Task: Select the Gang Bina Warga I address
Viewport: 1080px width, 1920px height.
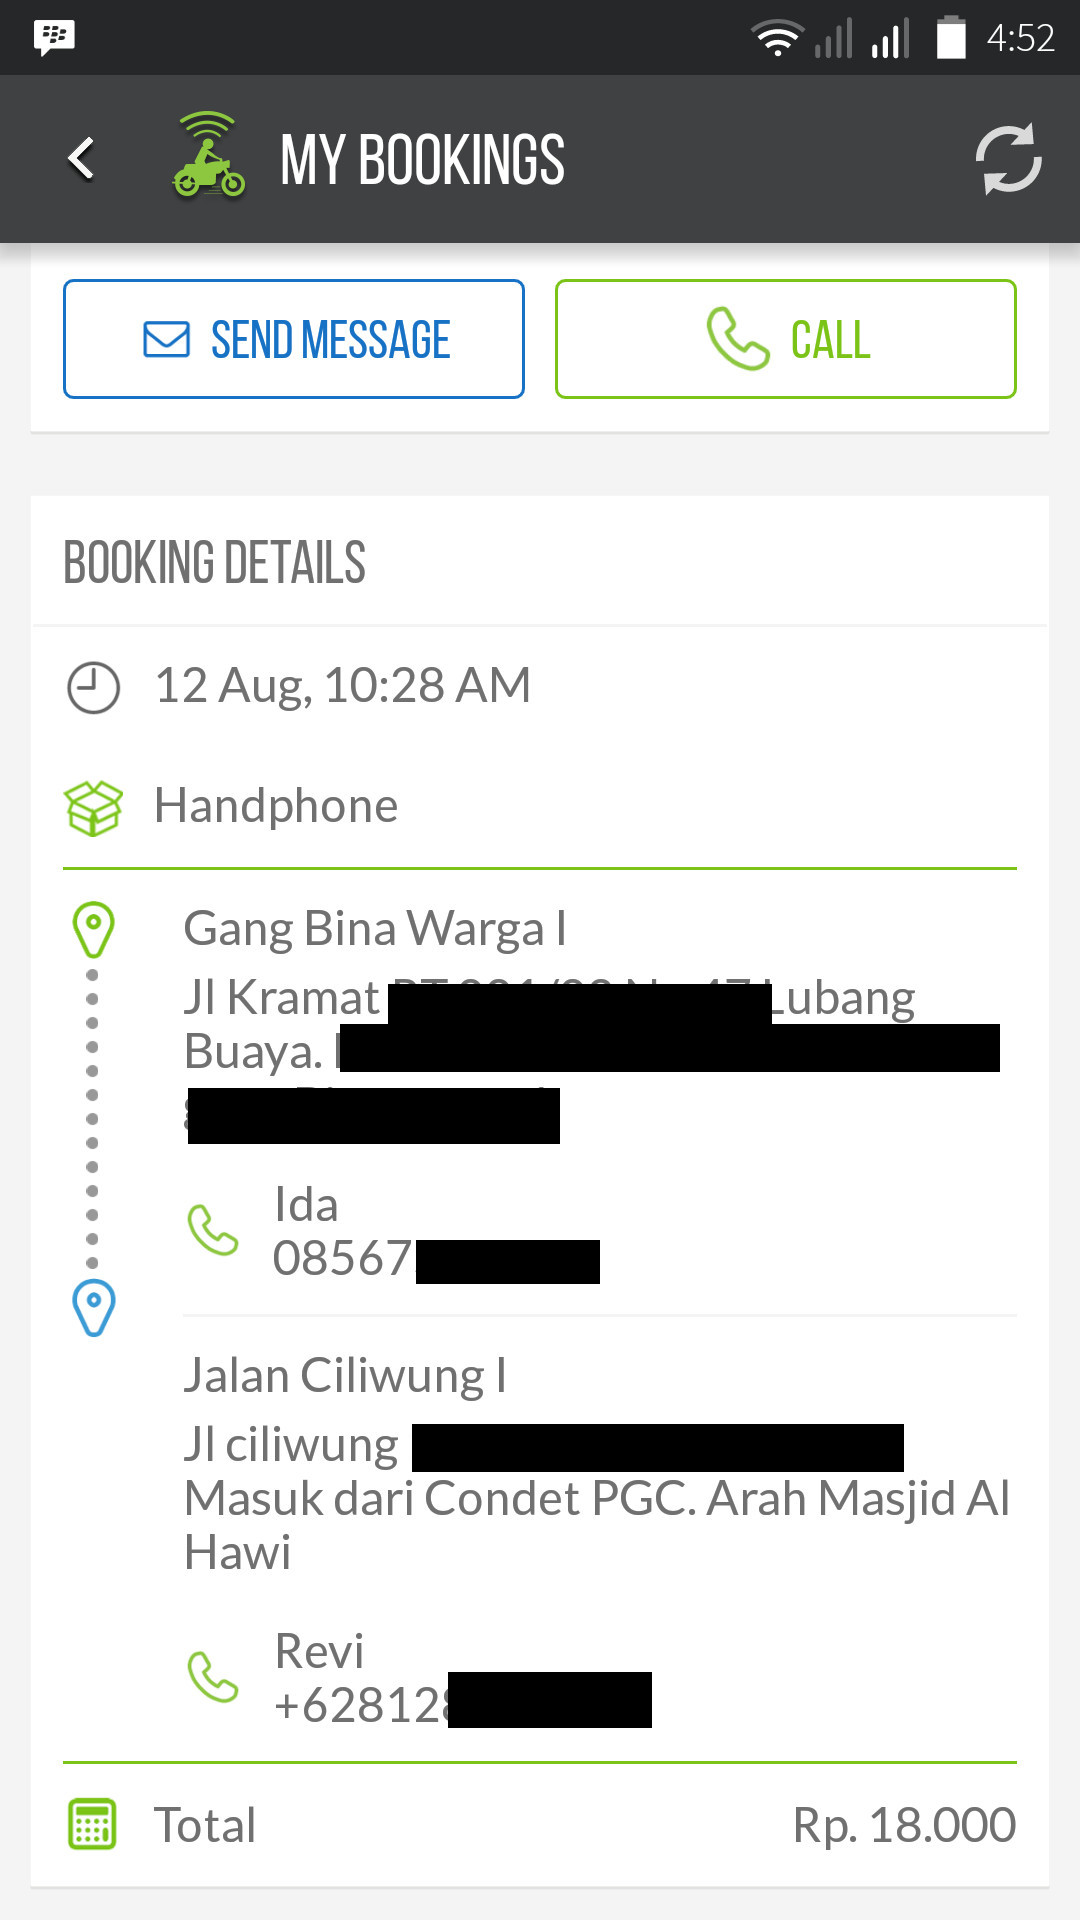Action: click(375, 929)
